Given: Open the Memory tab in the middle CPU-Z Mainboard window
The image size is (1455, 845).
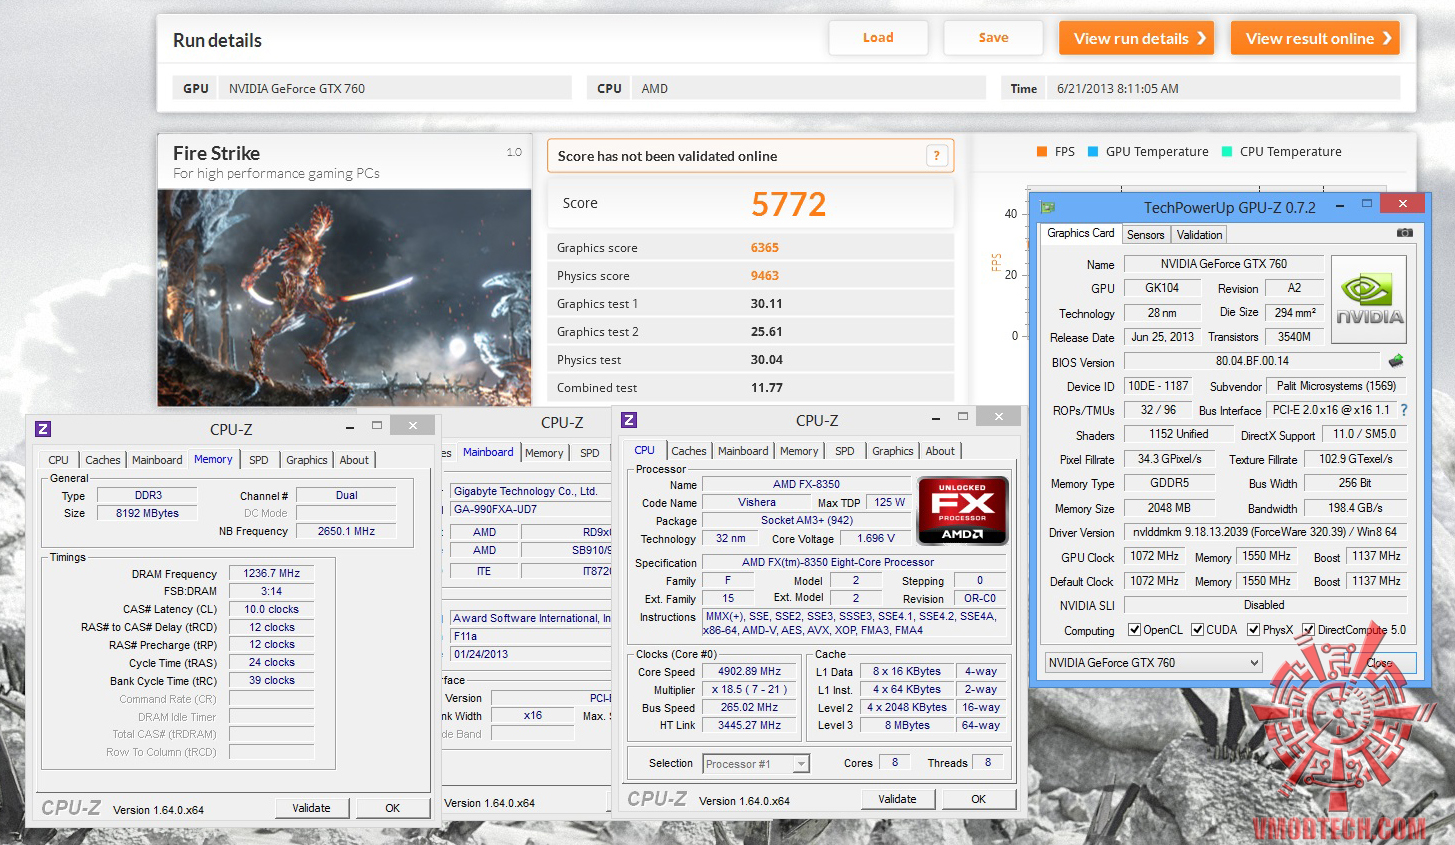Looking at the screenshot, I should [x=544, y=453].
